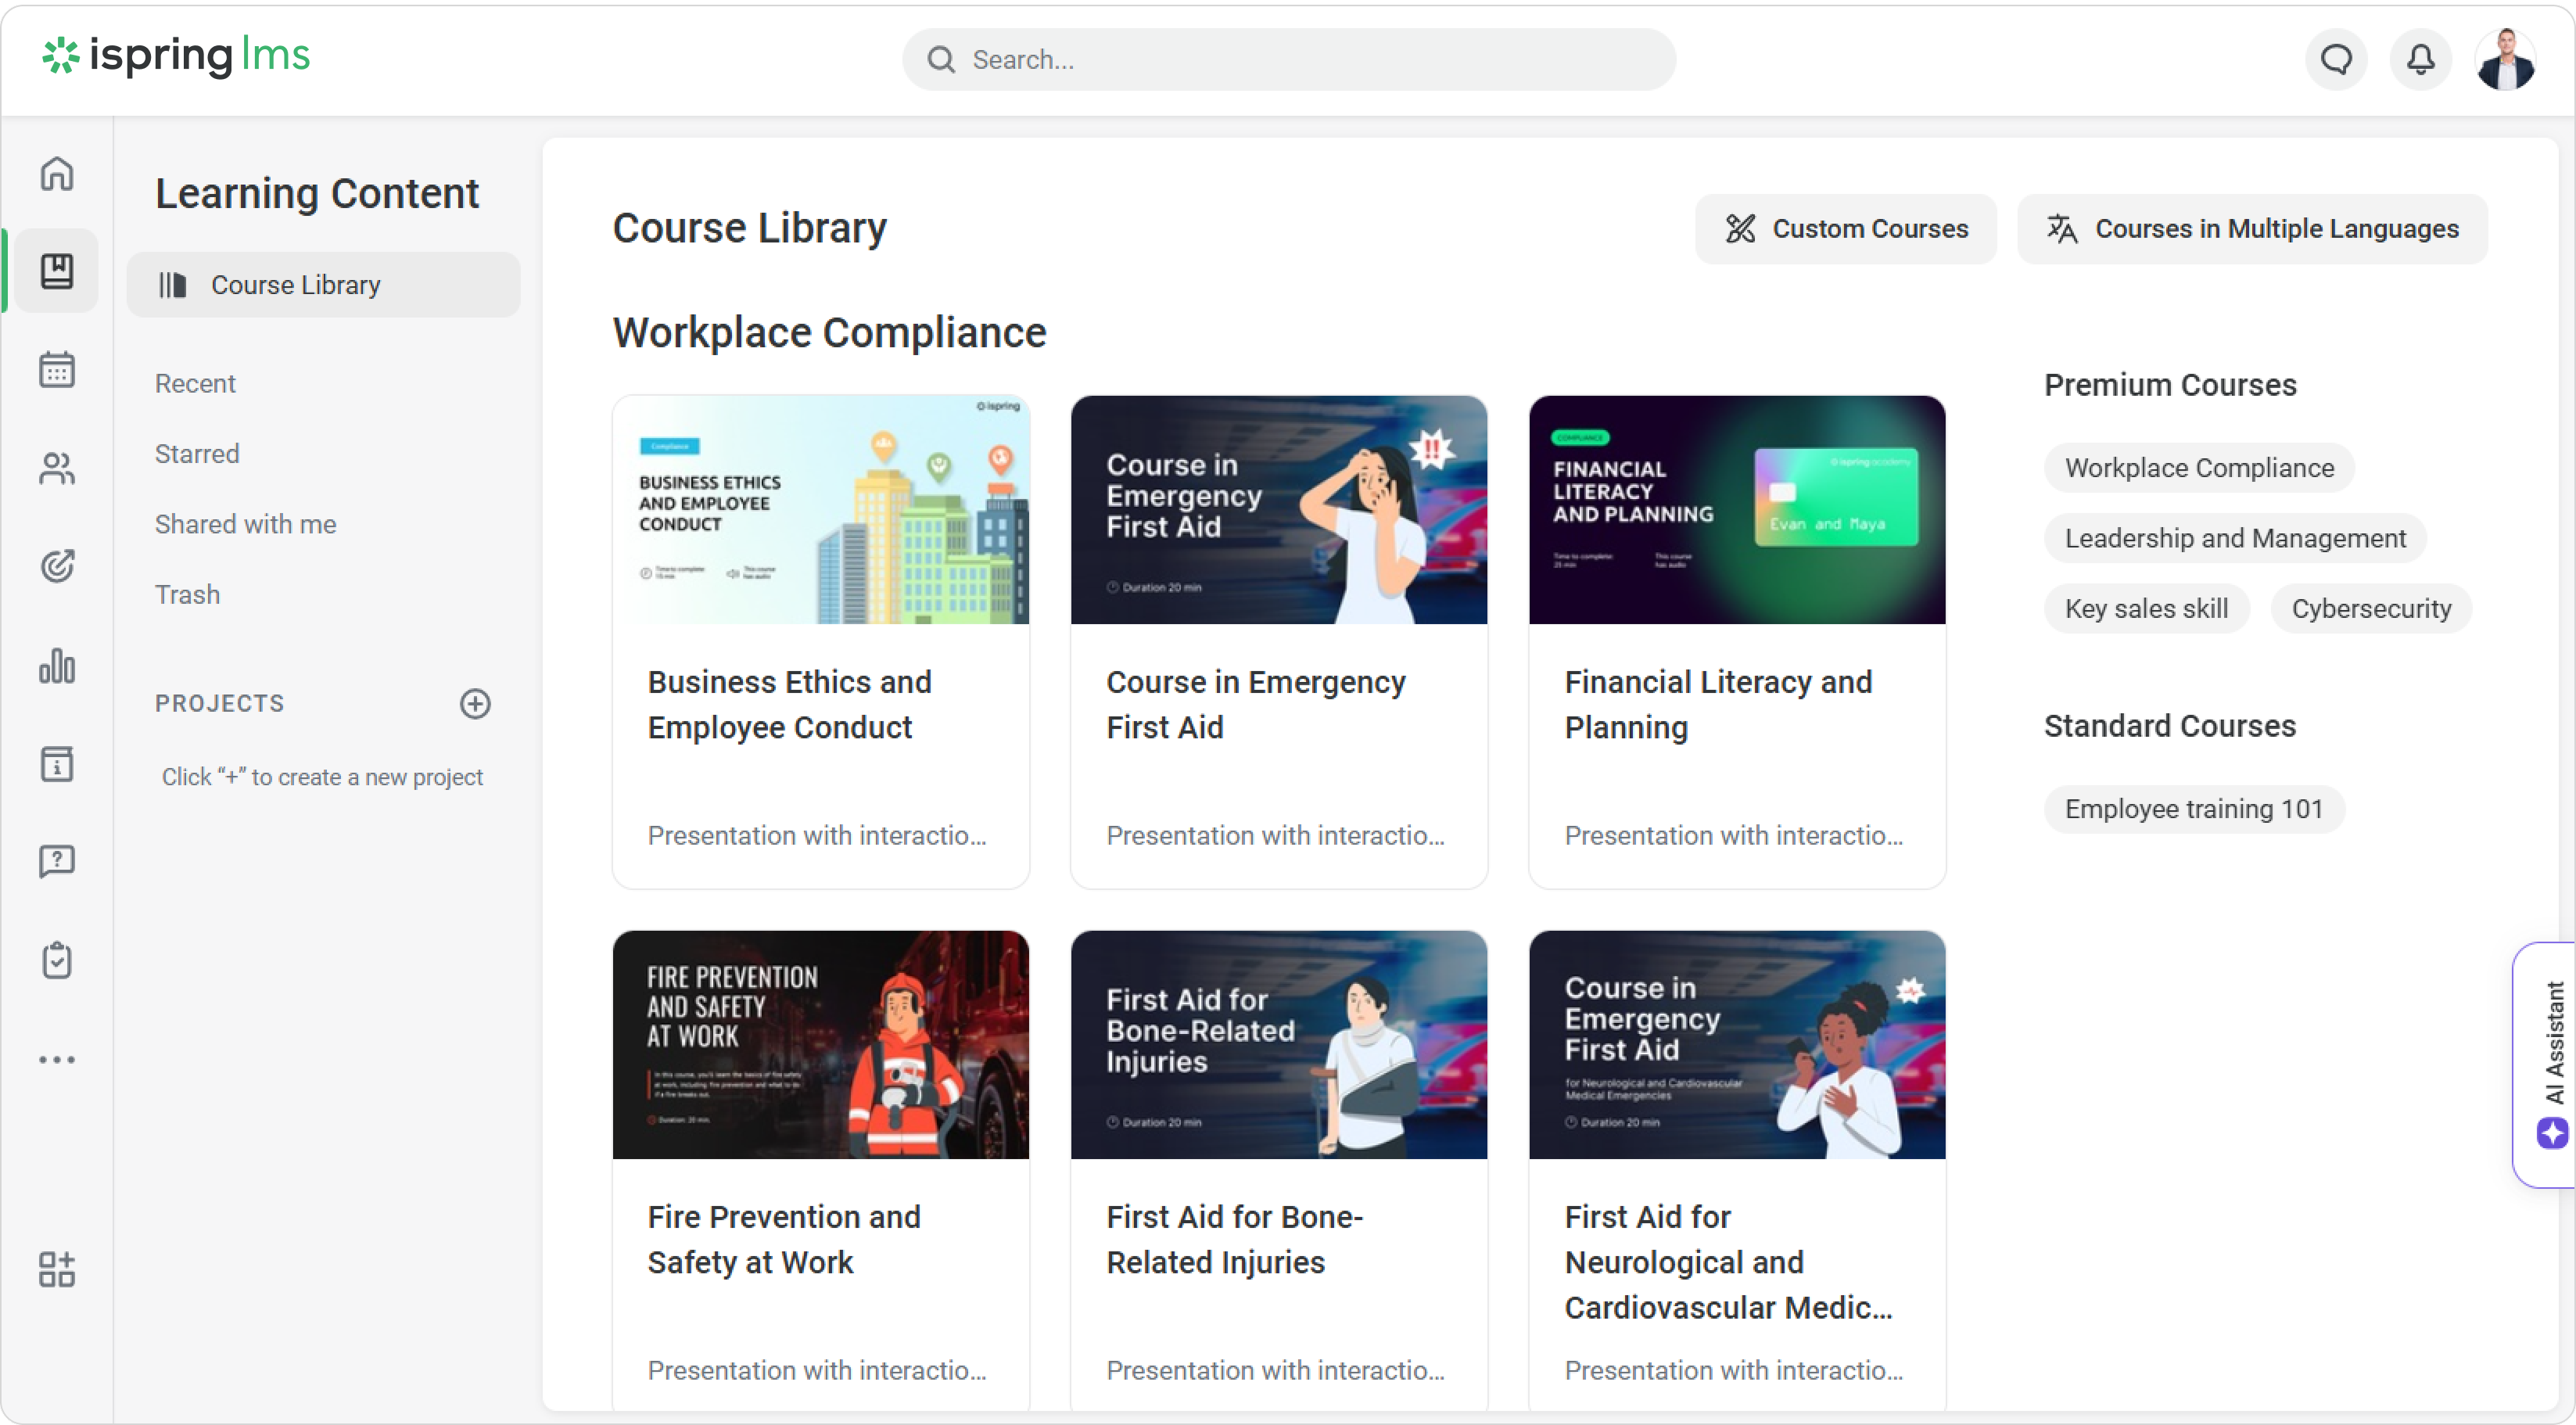The height and width of the screenshot is (1425, 2576).
Task: Open the user profile avatar menu
Action: [2505, 60]
